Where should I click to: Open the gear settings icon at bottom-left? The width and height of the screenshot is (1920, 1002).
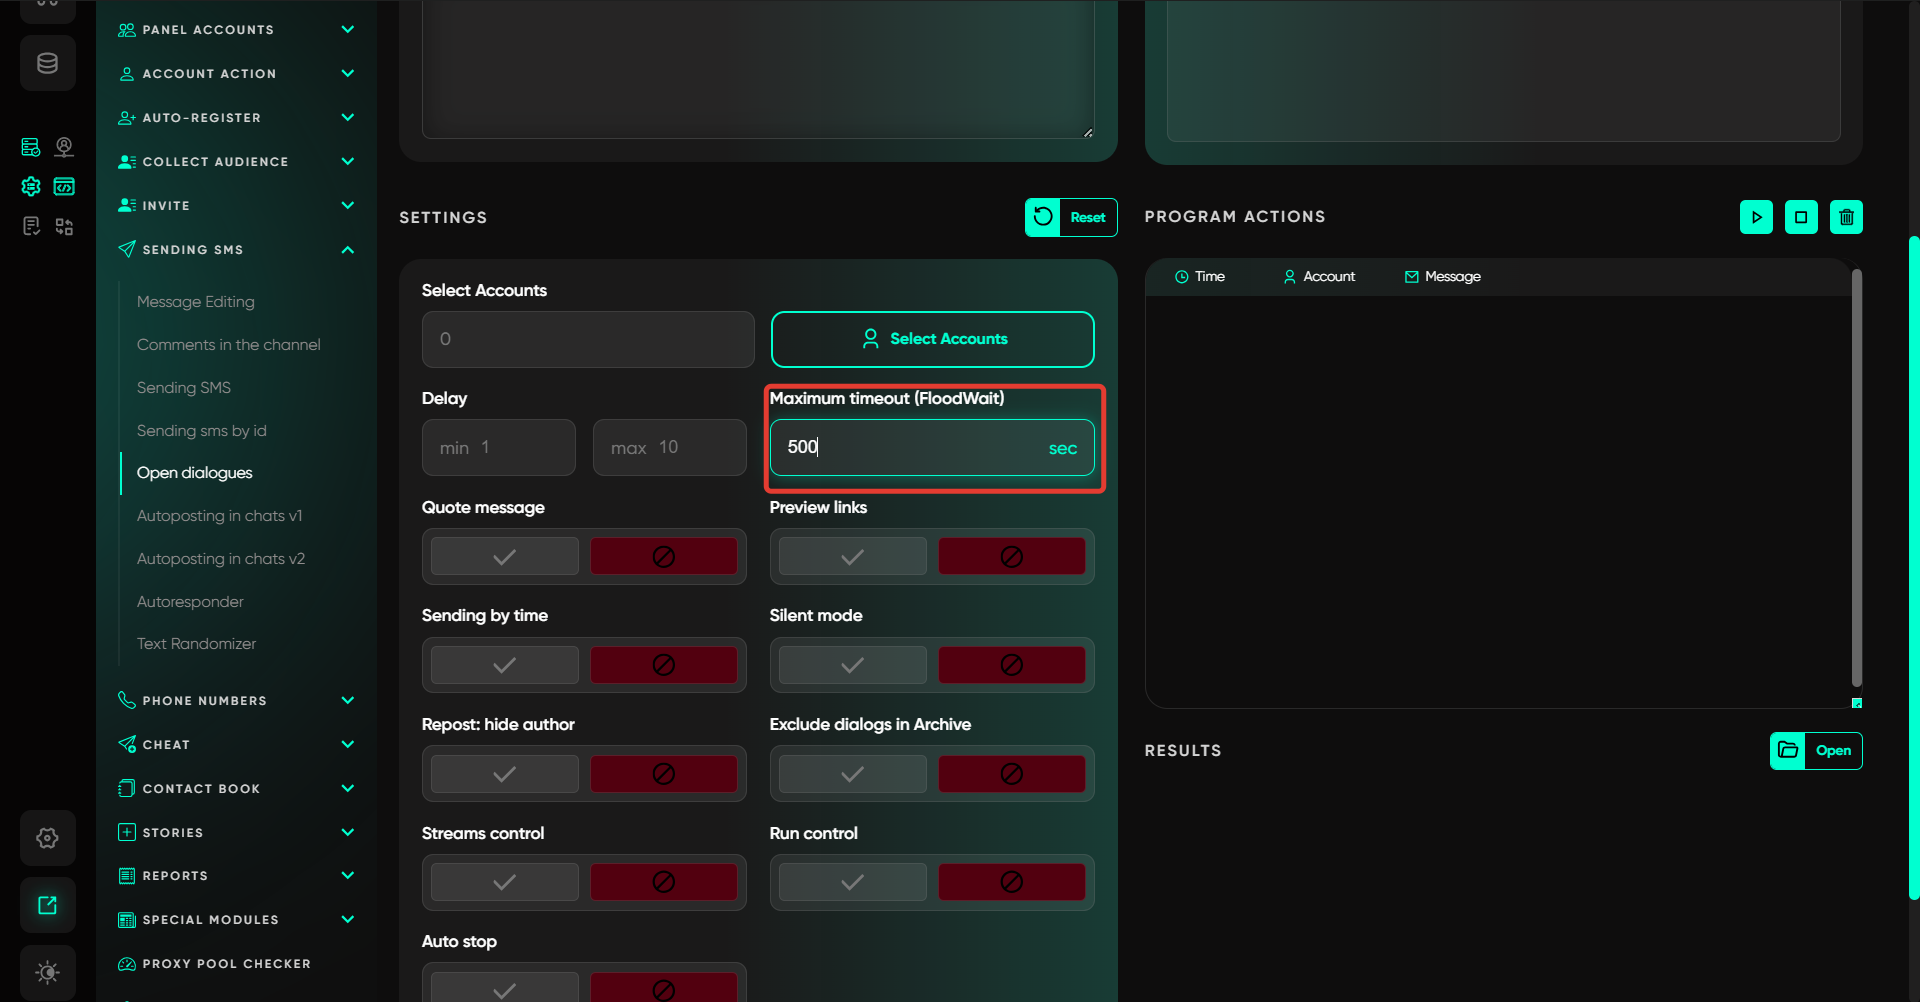point(47,838)
